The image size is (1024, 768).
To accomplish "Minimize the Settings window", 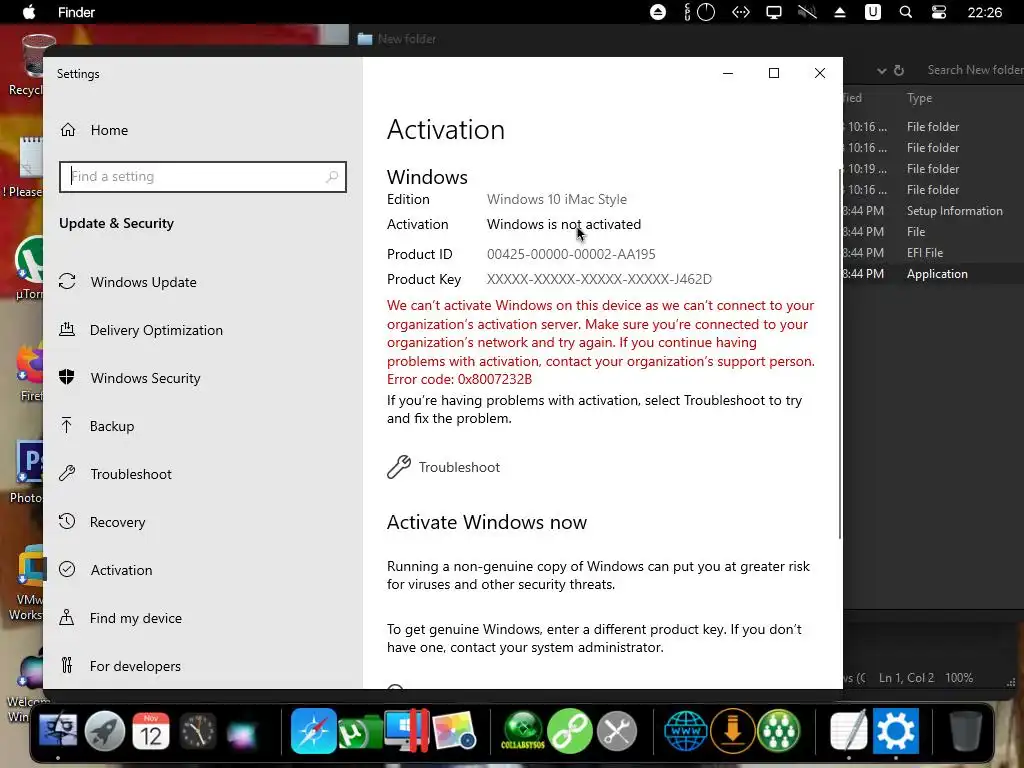I will click(x=728, y=73).
